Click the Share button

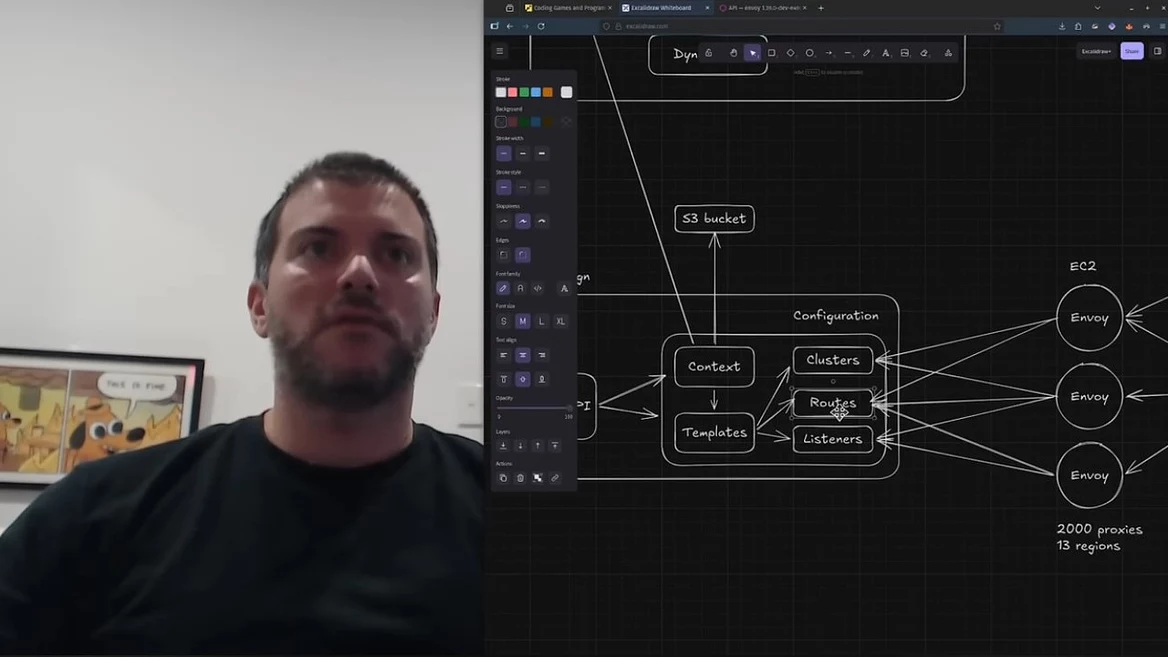point(1132,51)
